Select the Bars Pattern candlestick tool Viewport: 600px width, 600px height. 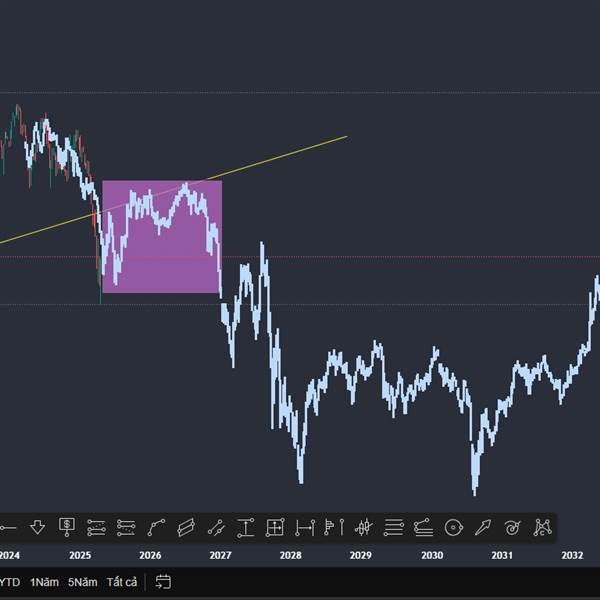364,528
